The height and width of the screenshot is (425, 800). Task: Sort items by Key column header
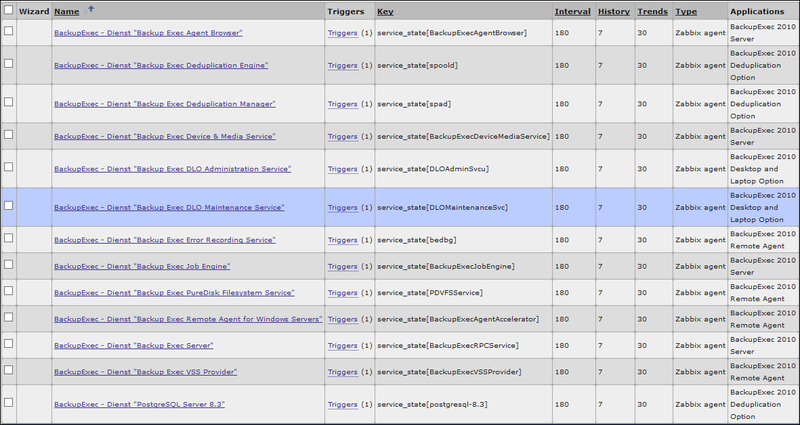pyautogui.click(x=385, y=11)
